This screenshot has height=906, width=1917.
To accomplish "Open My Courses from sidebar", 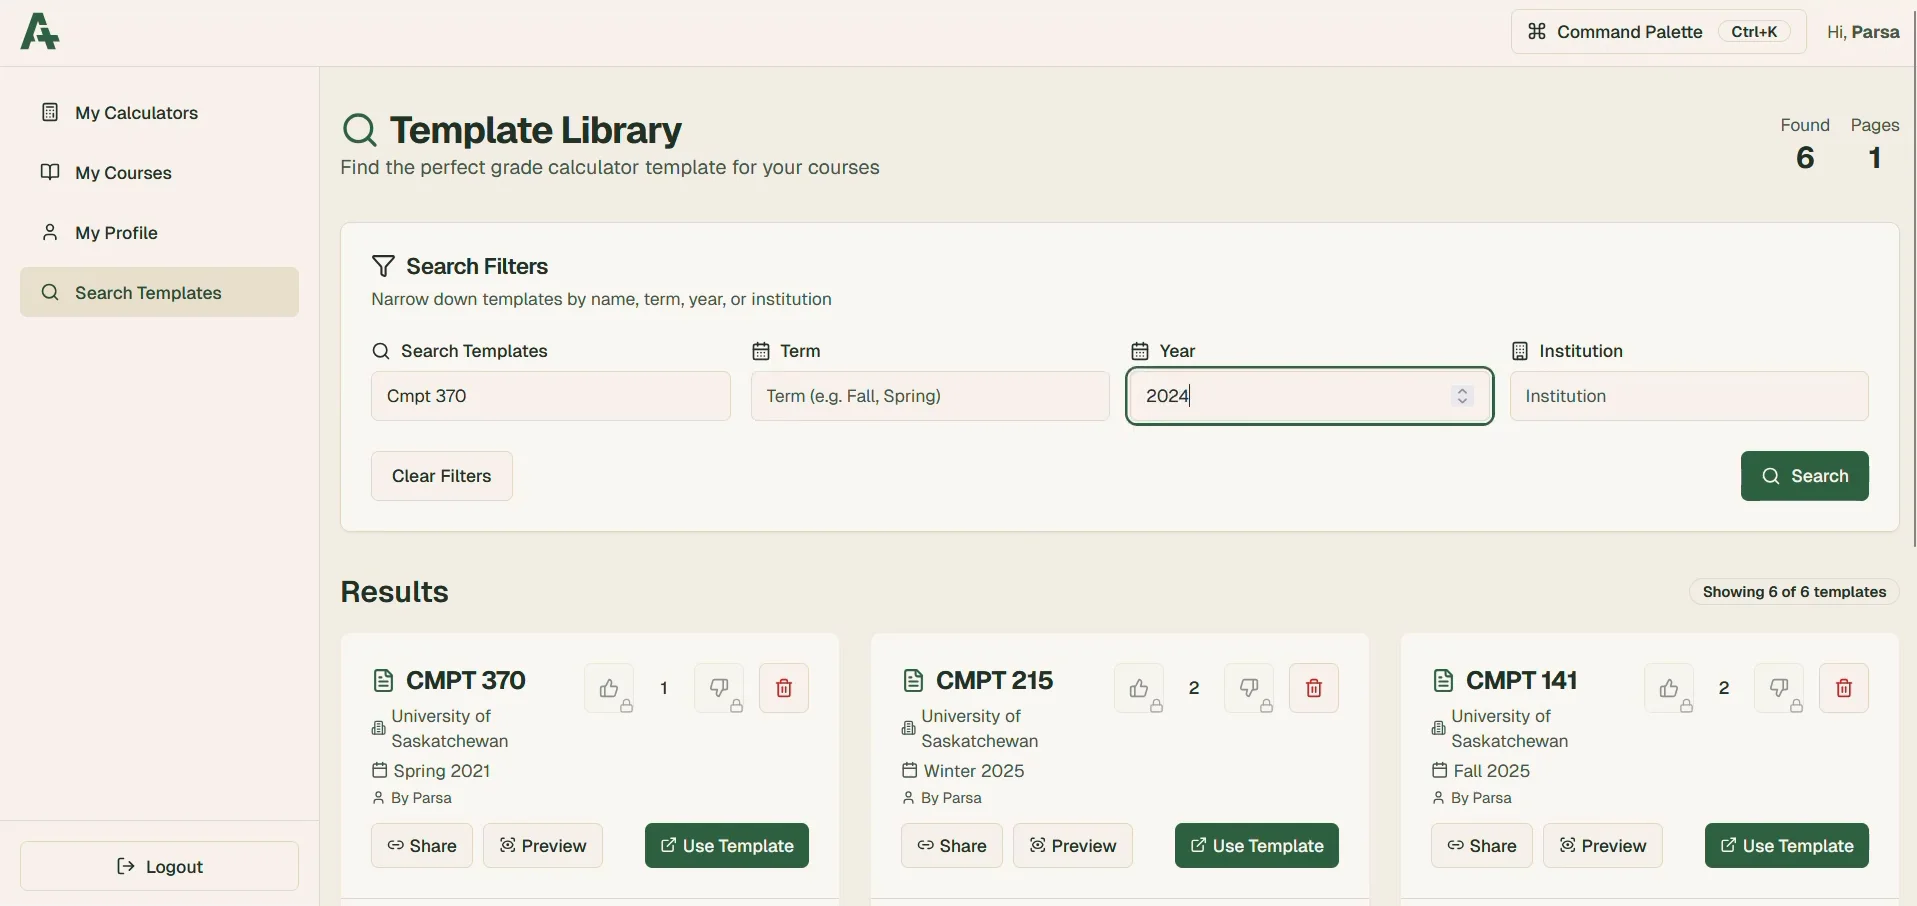I will coord(123,172).
